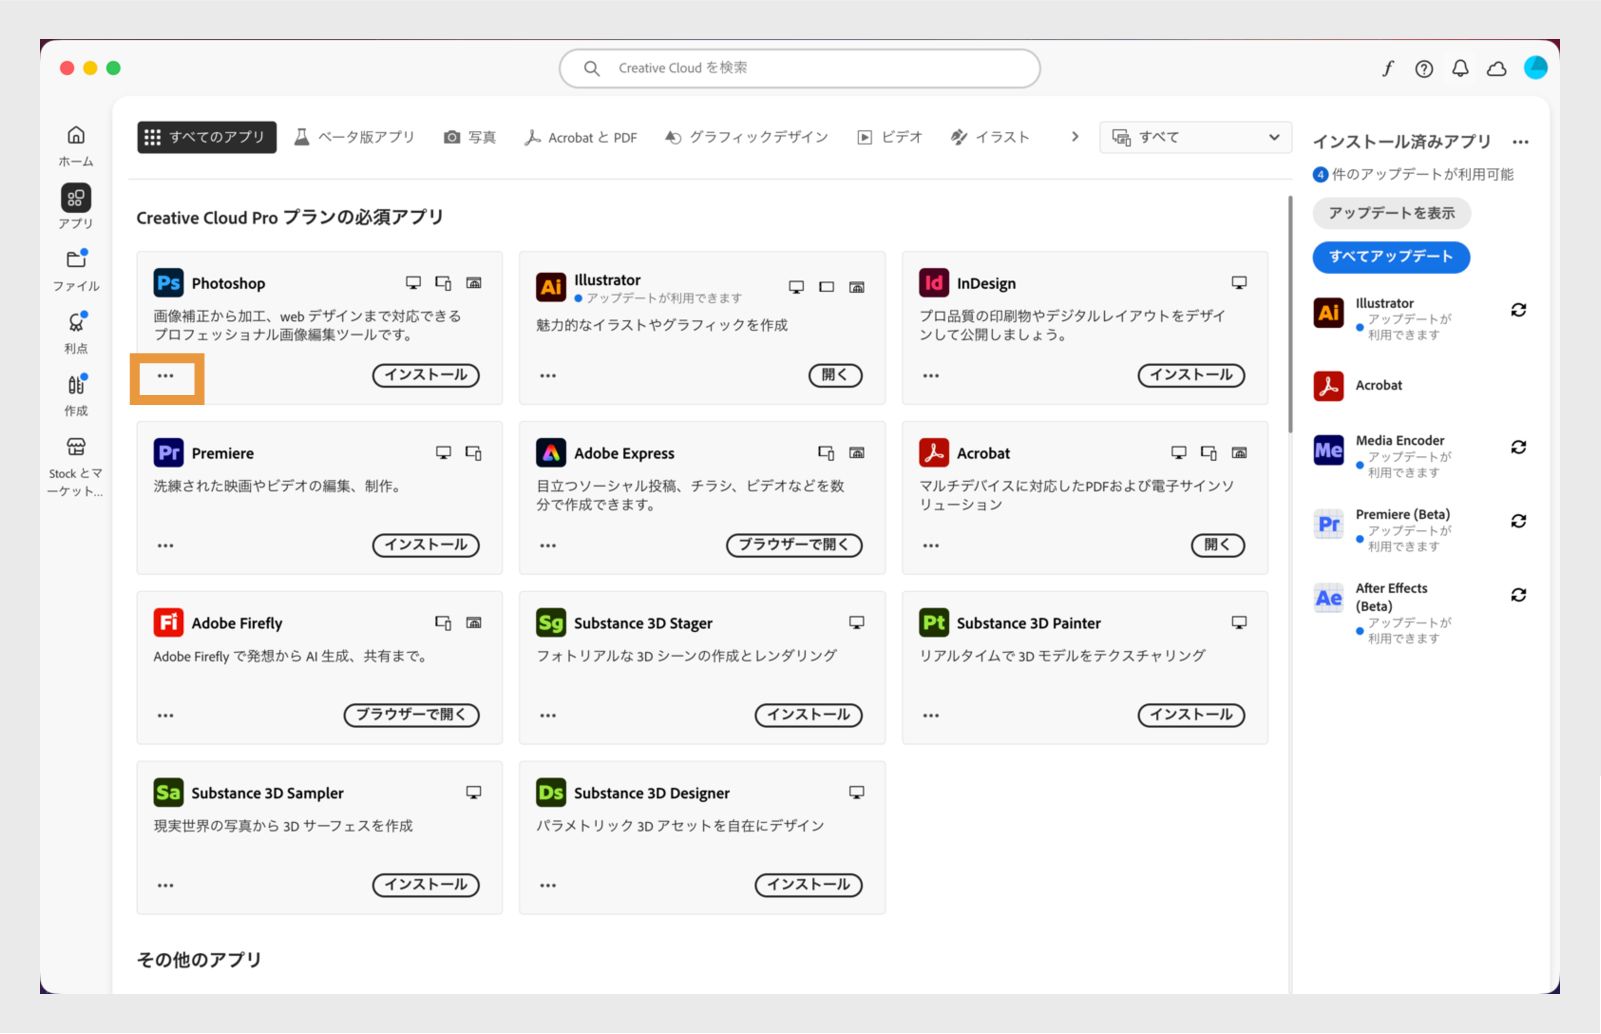Click the Acrobat icon in app card

934,453
